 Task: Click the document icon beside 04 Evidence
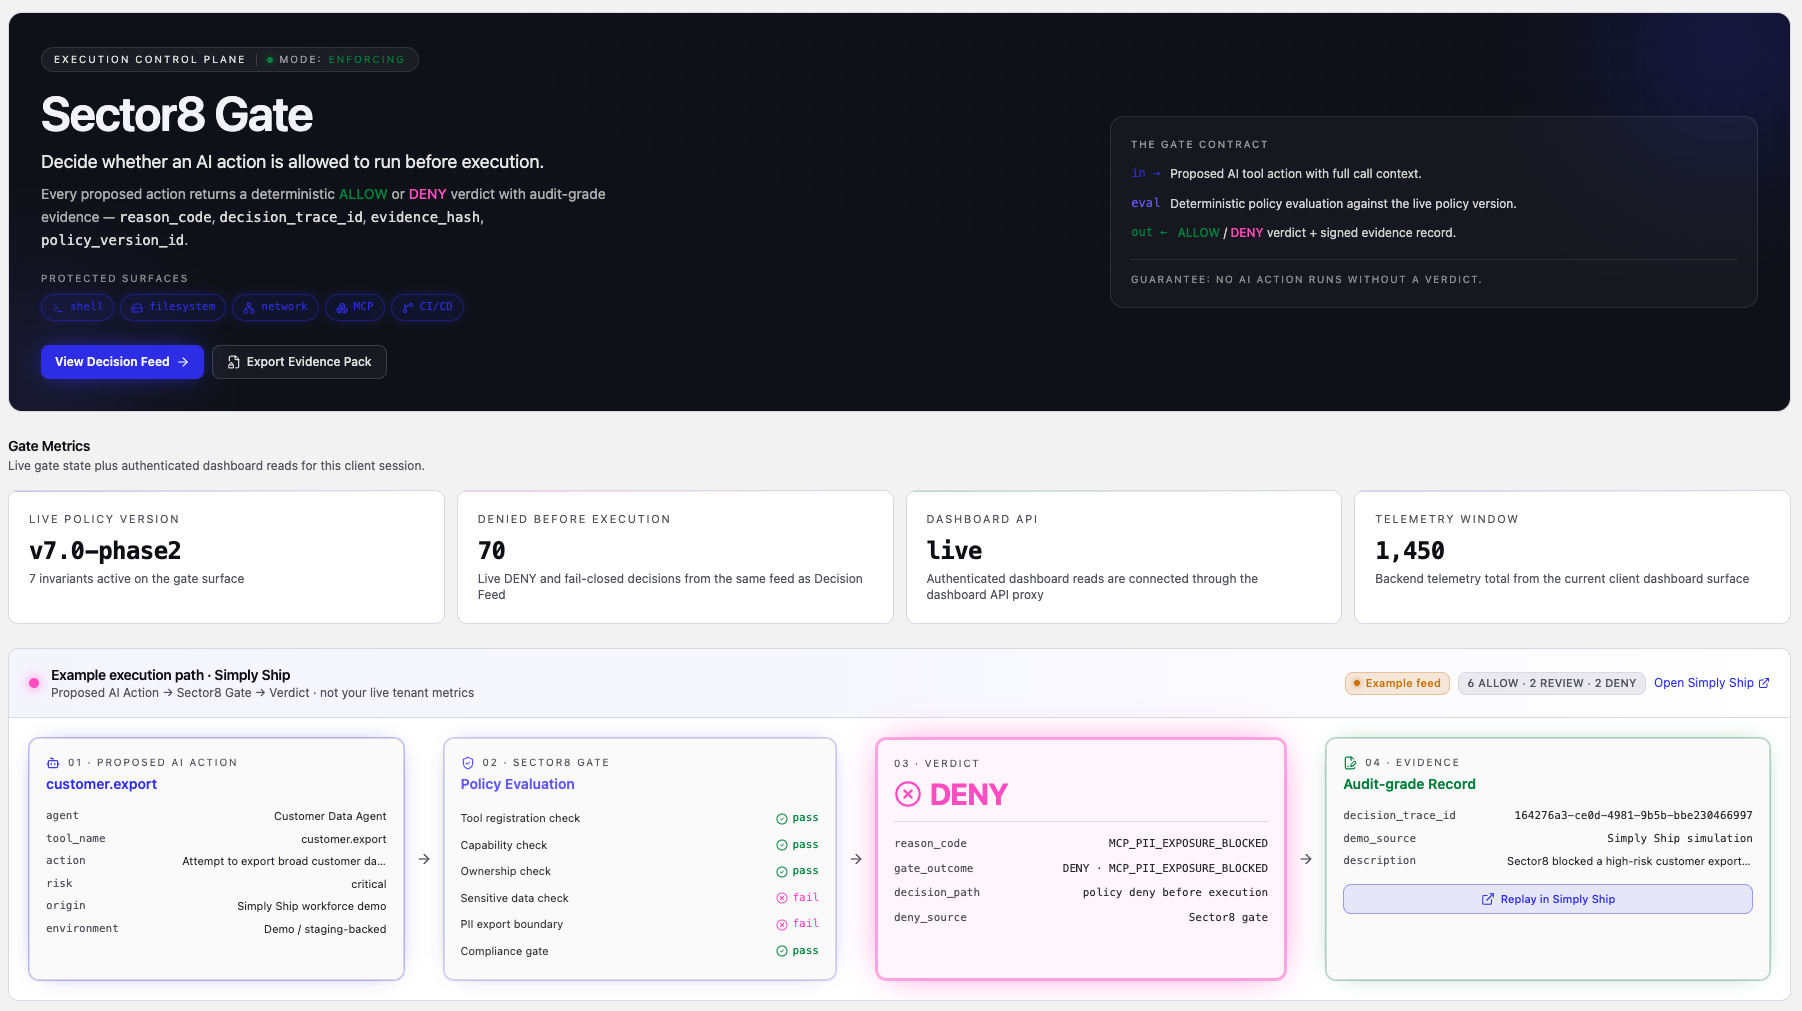[1350, 763]
